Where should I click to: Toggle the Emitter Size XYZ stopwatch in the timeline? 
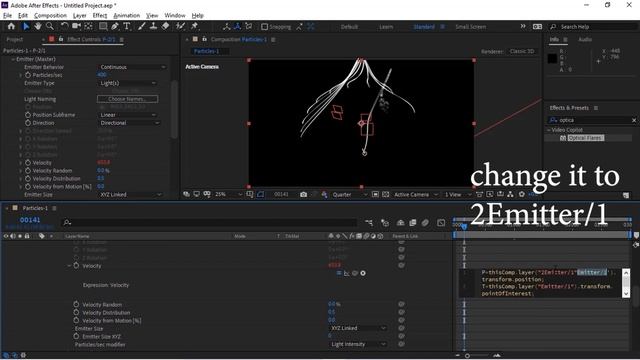(76, 336)
